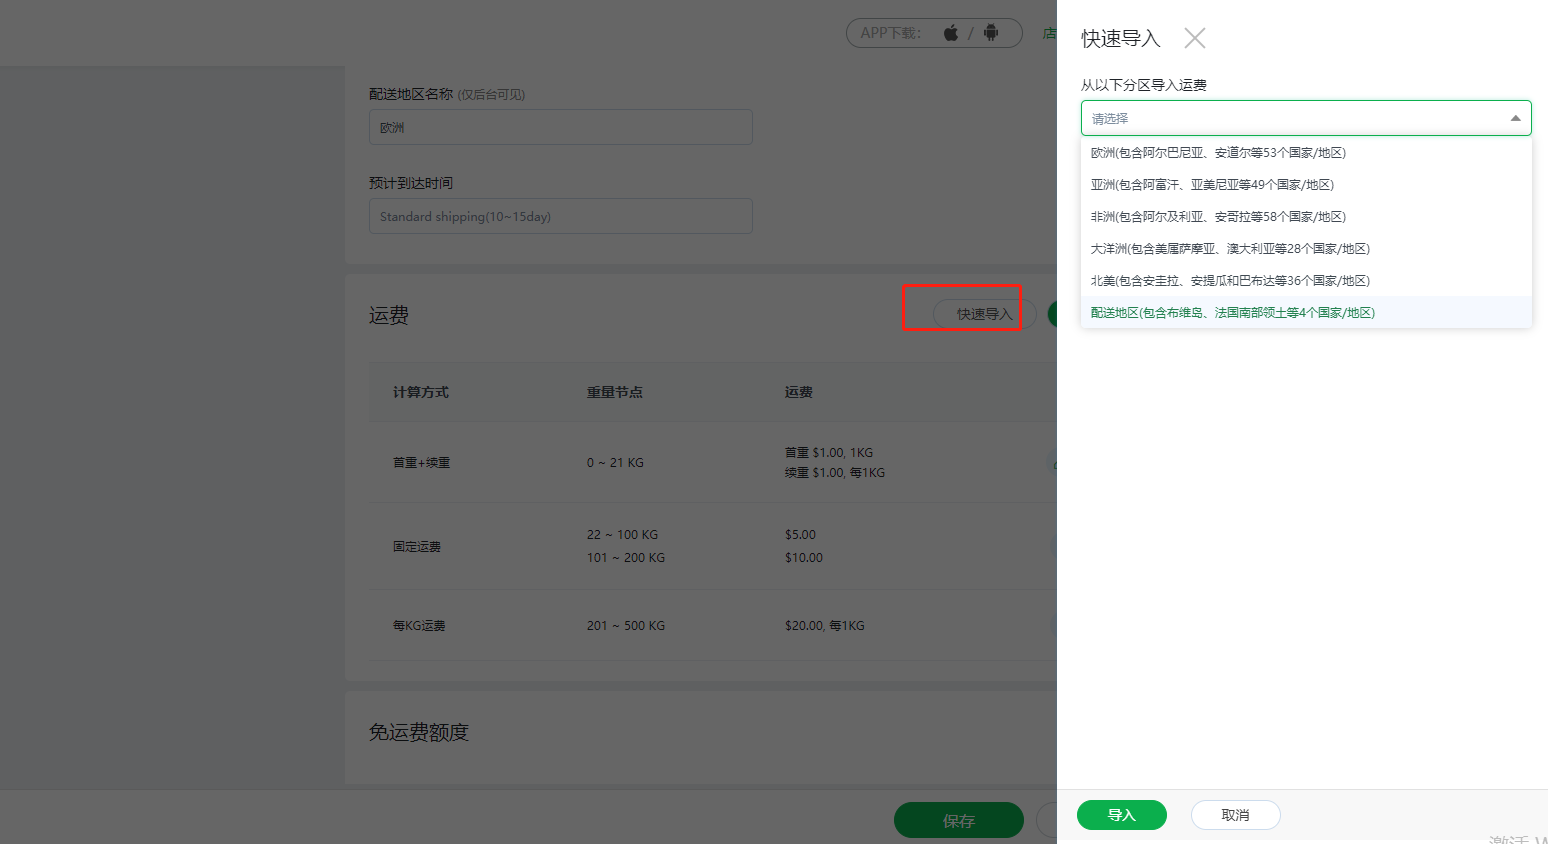Click the green 保存 button
The width and height of the screenshot is (1548, 844).
[x=958, y=820]
